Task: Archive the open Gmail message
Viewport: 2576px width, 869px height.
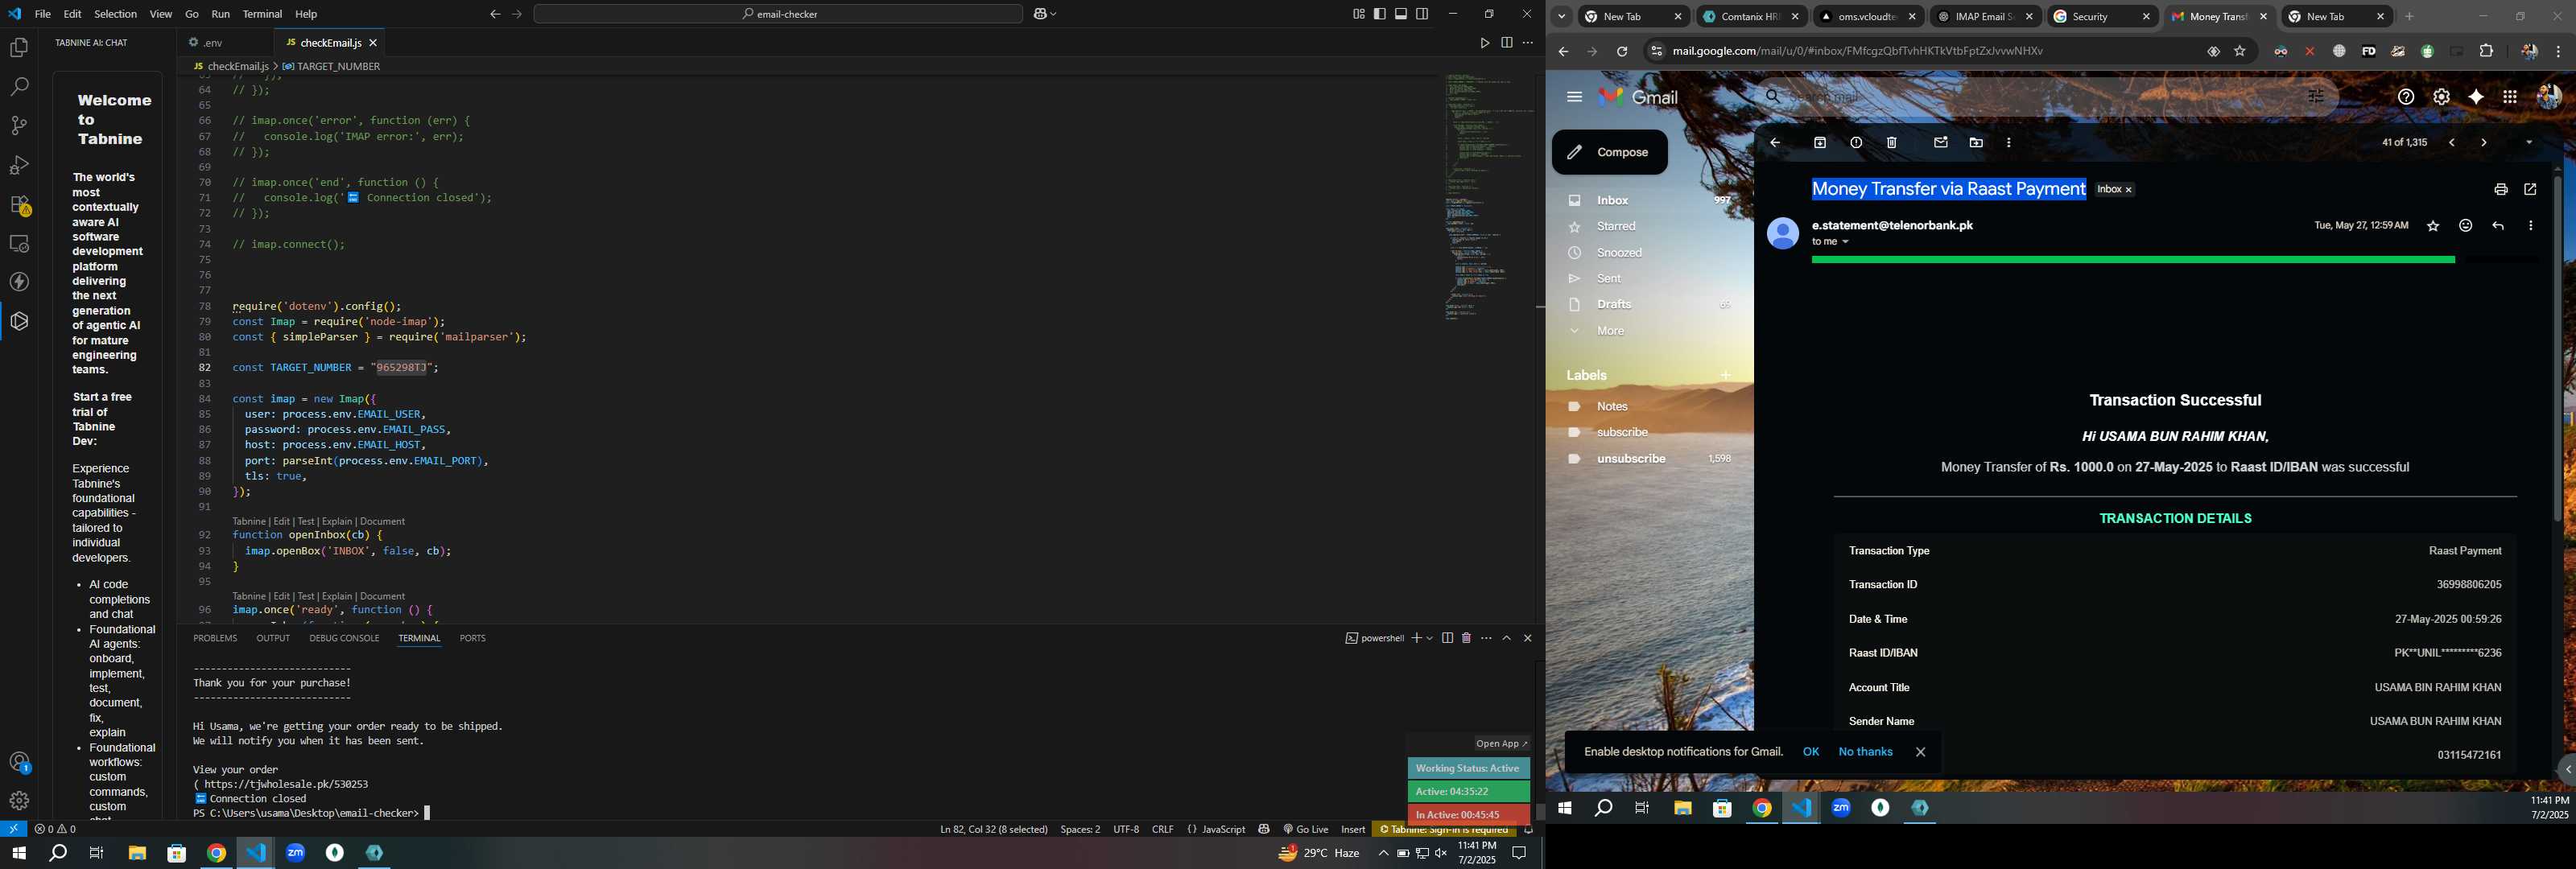Action: coord(1820,143)
